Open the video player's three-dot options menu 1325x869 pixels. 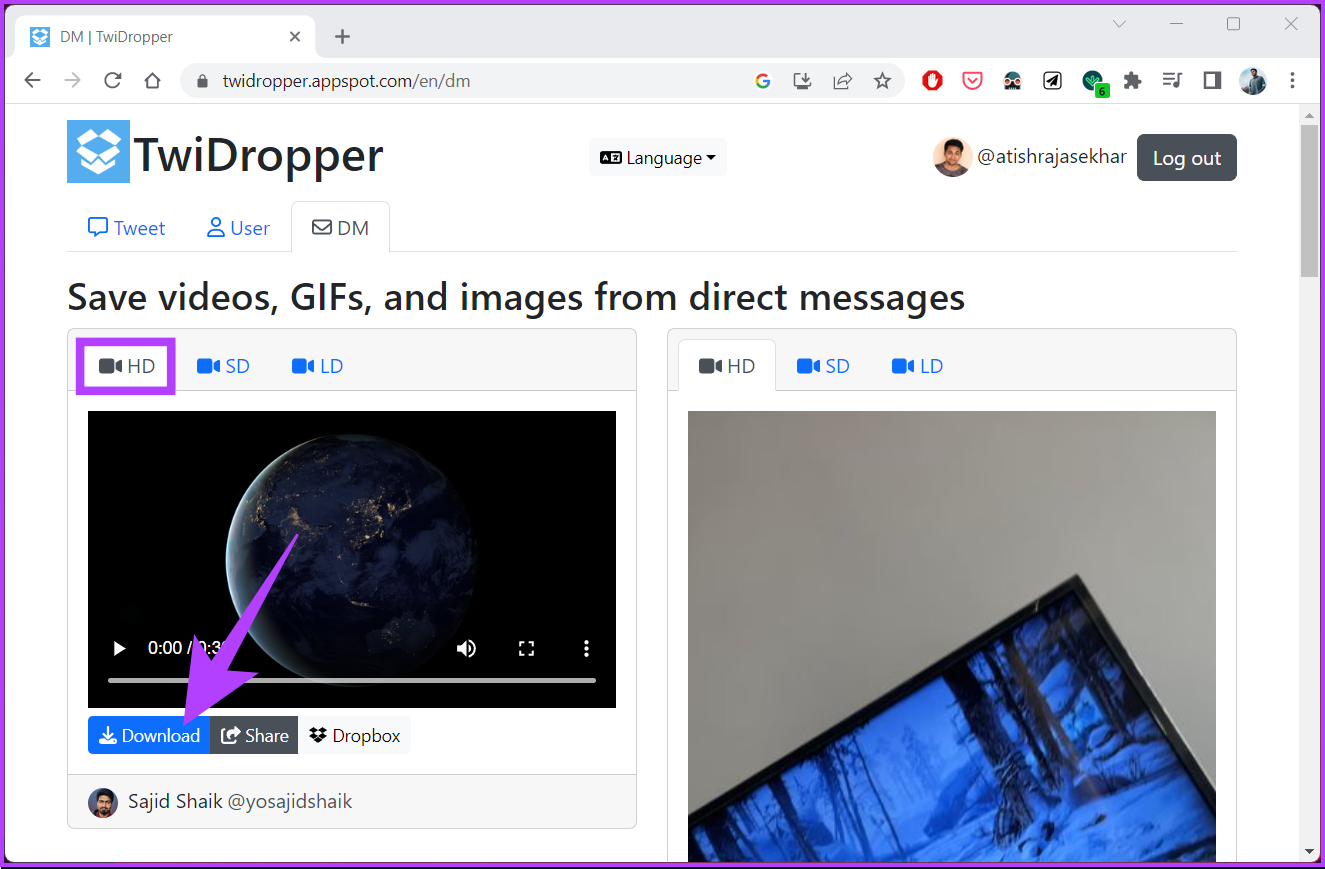pos(586,648)
